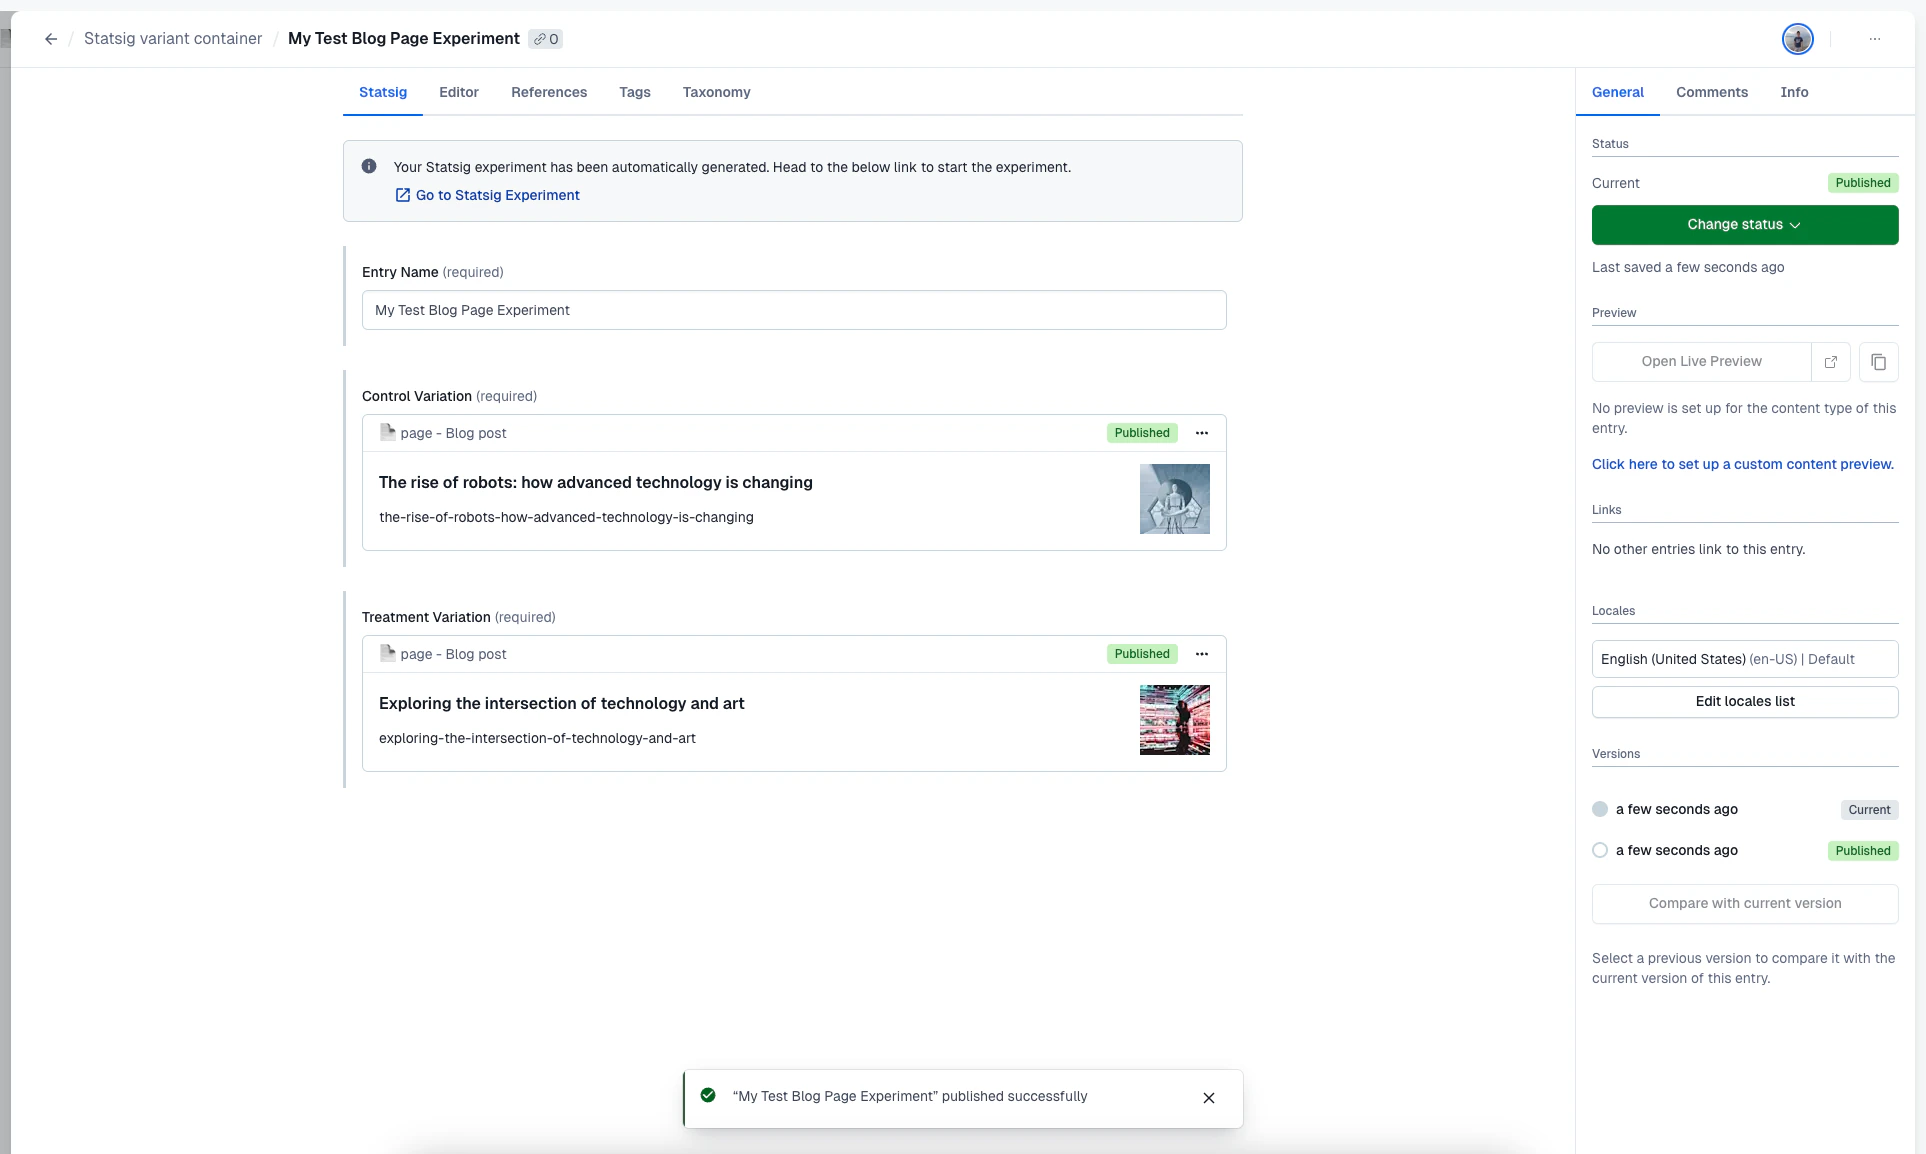Open the top-right more options ellipsis
The height and width of the screenshot is (1154, 1926).
(1874, 39)
